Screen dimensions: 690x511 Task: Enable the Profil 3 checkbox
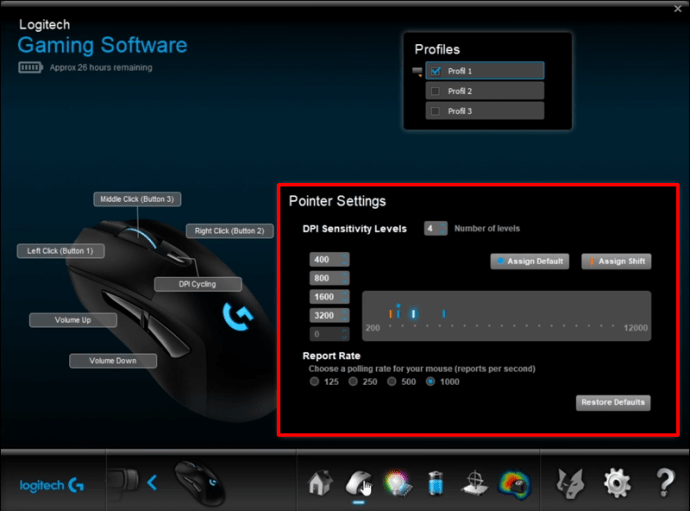point(435,111)
